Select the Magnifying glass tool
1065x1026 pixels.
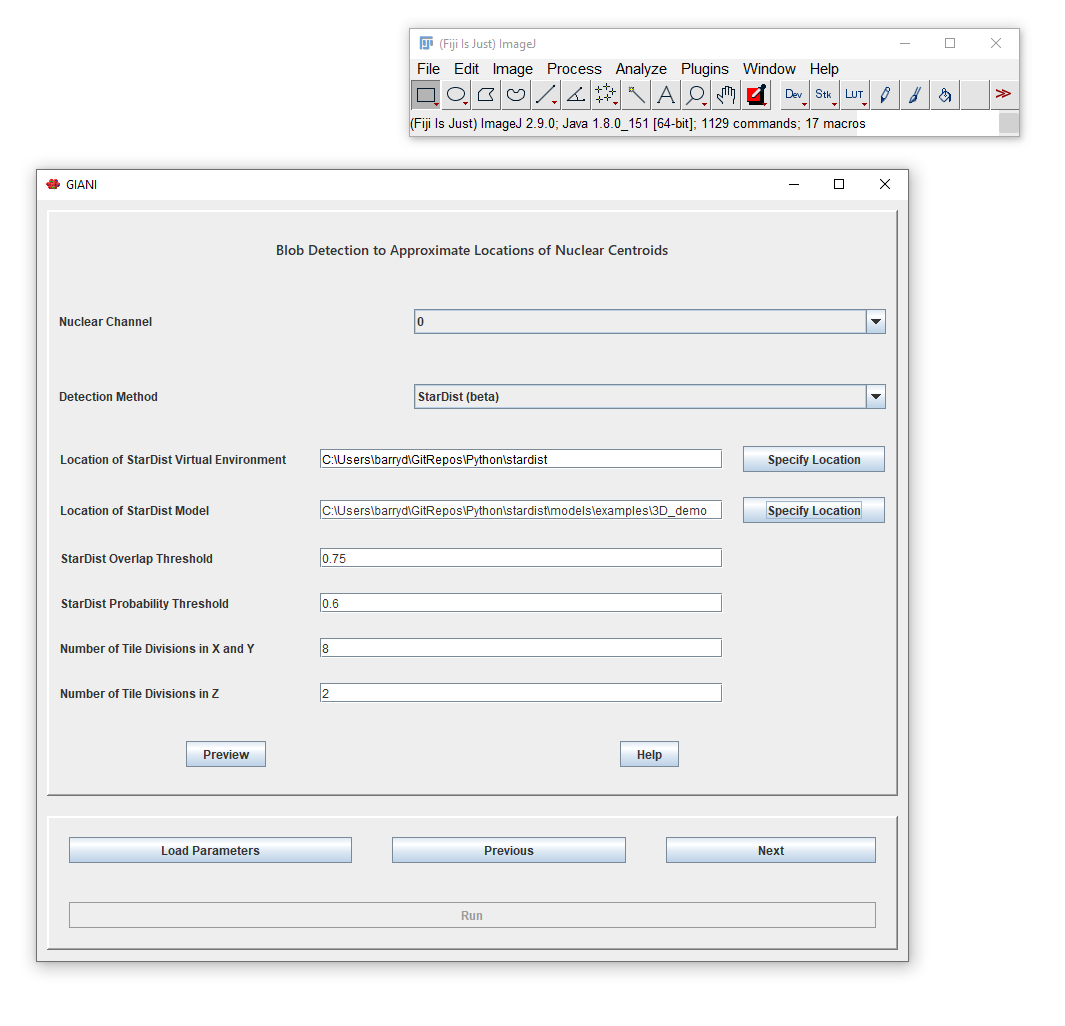pyautogui.click(x=696, y=95)
